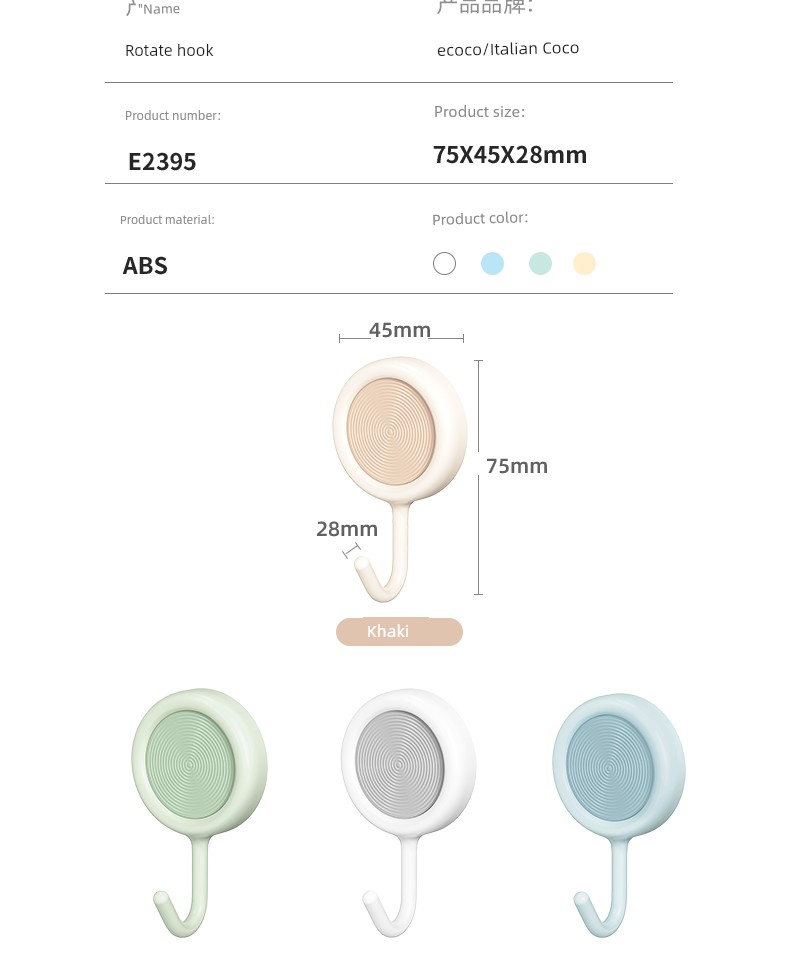Image resolution: width=790 pixels, height=960 pixels.
Task: Open the khaki rotate hook image
Action: [x=400, y=479]
